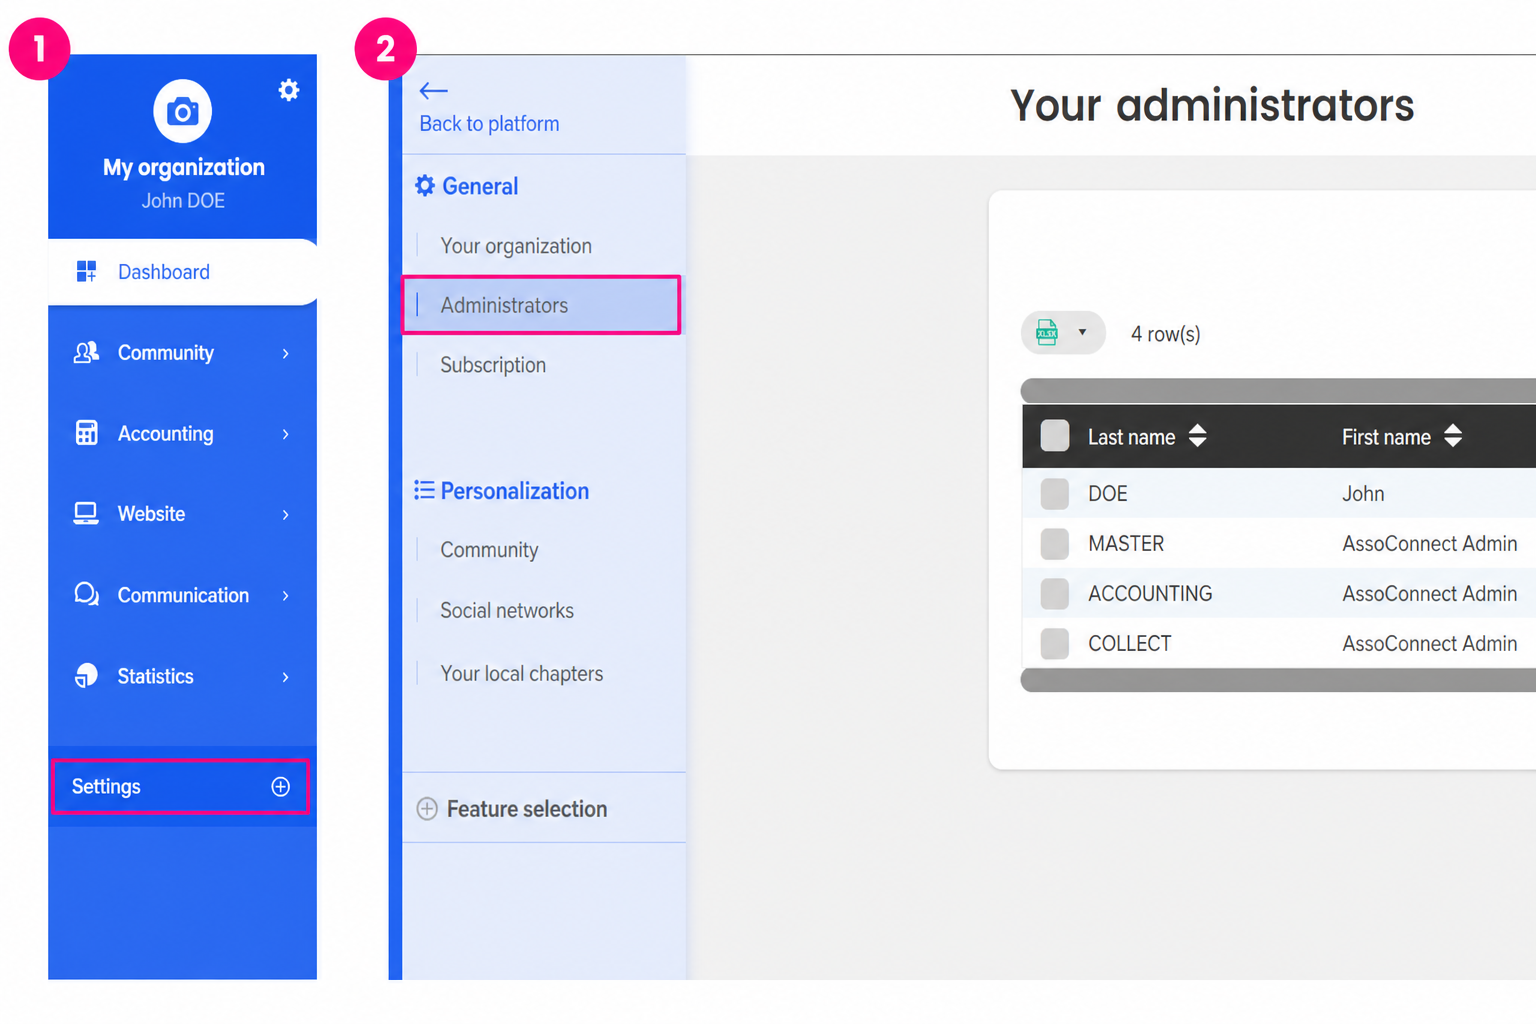1536x1024 pixels.
Task: Click the Feature selection plus icon
Action: [427, 809]
